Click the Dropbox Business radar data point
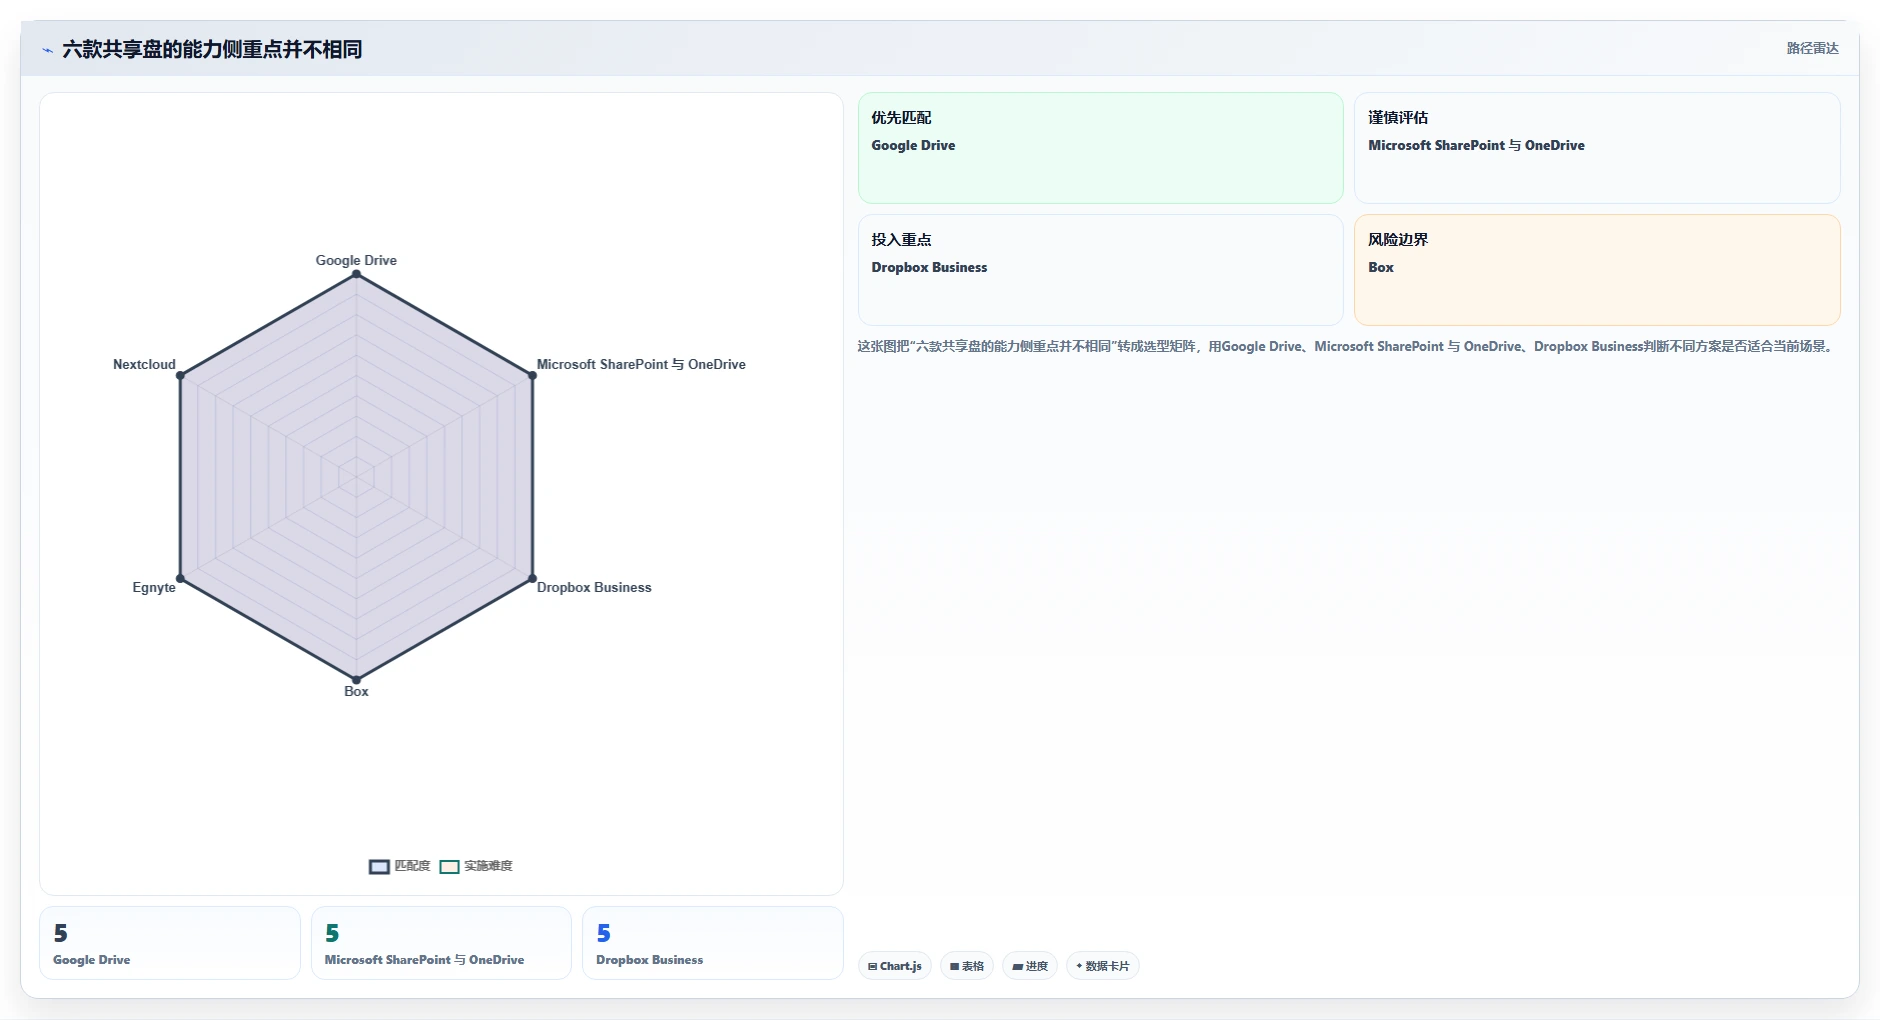1880x1020 pixels. pyautogui.click(x=532, y=578)
